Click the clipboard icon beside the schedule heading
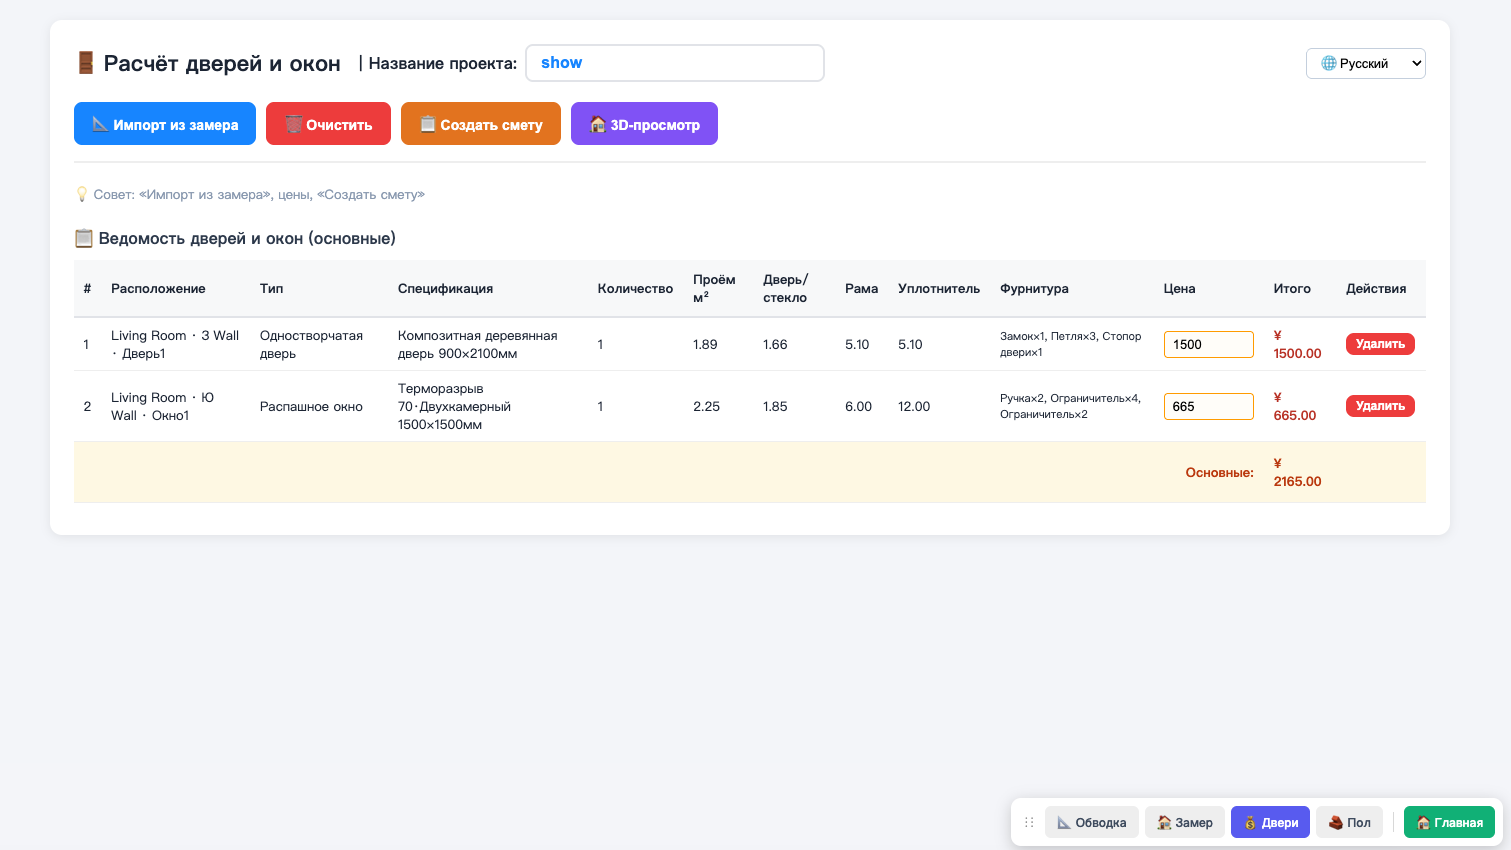 coord(84,238)
